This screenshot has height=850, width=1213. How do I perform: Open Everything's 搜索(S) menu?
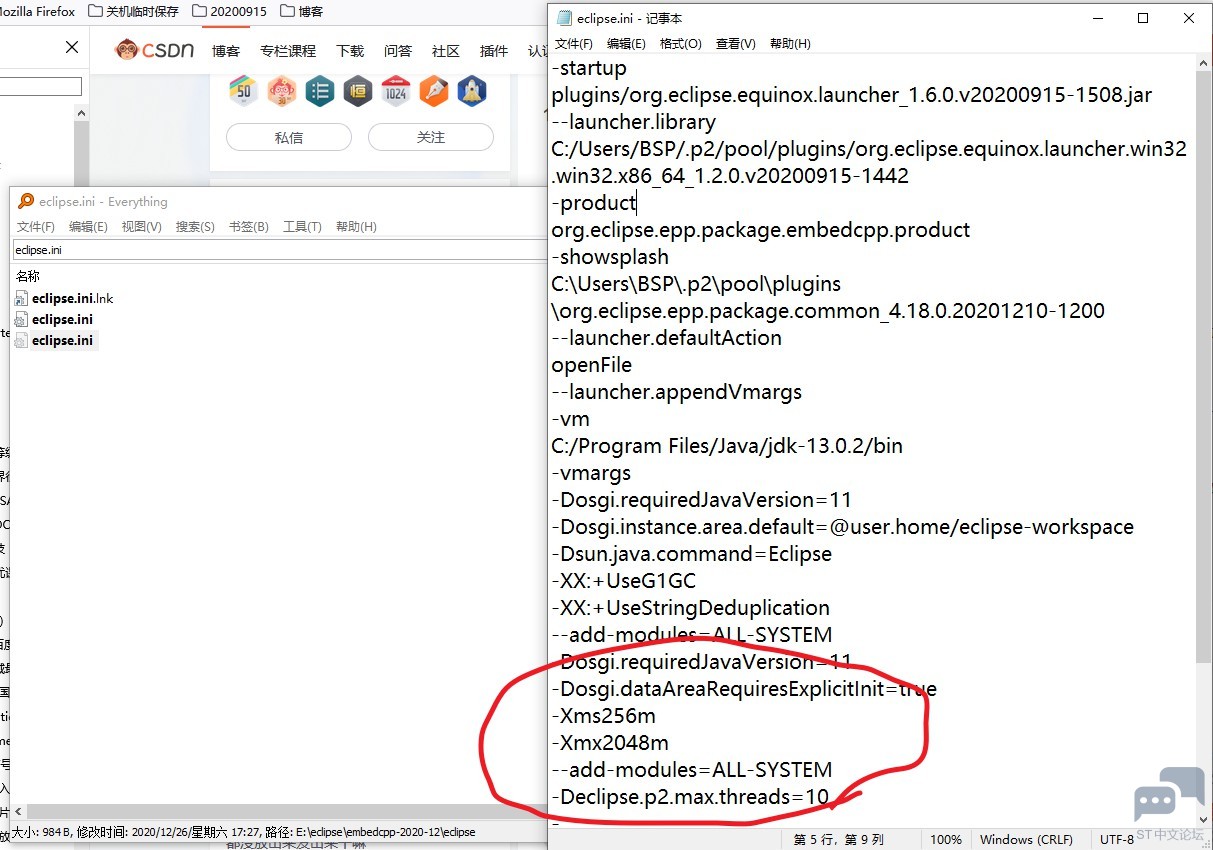tap(195, 227)
